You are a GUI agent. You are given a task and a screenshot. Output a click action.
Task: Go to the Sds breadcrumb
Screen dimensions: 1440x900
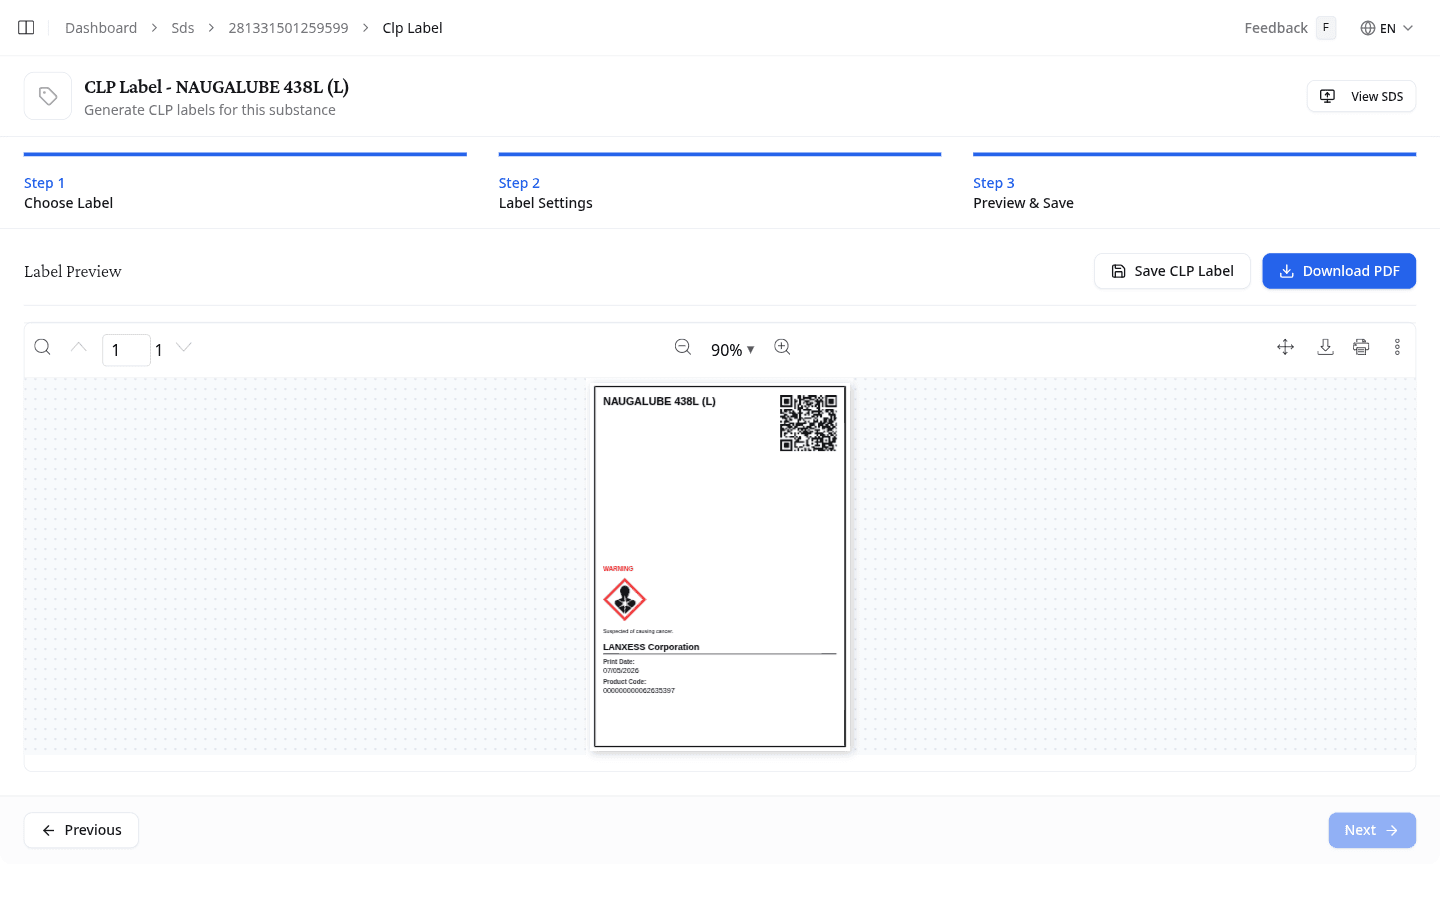pos(183,28)
